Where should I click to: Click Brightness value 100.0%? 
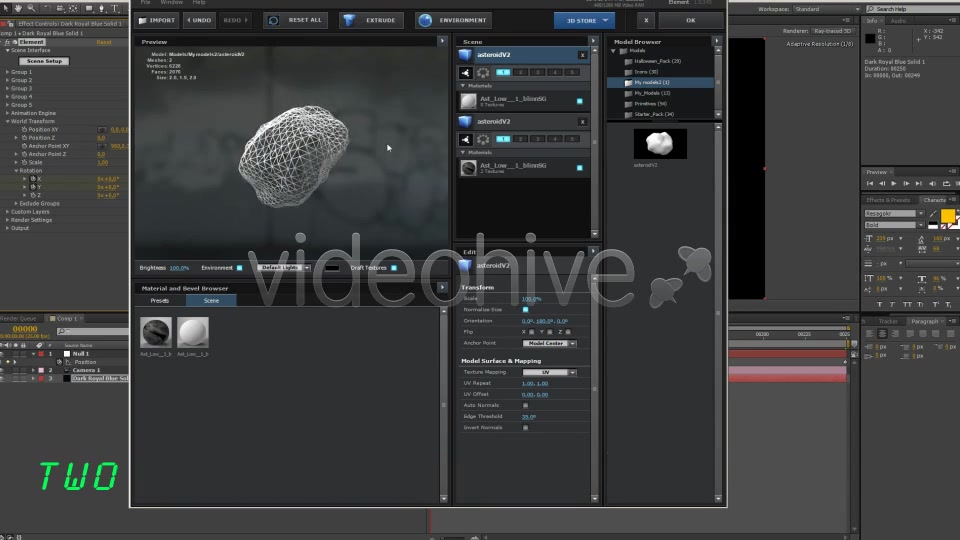point(179,268)
